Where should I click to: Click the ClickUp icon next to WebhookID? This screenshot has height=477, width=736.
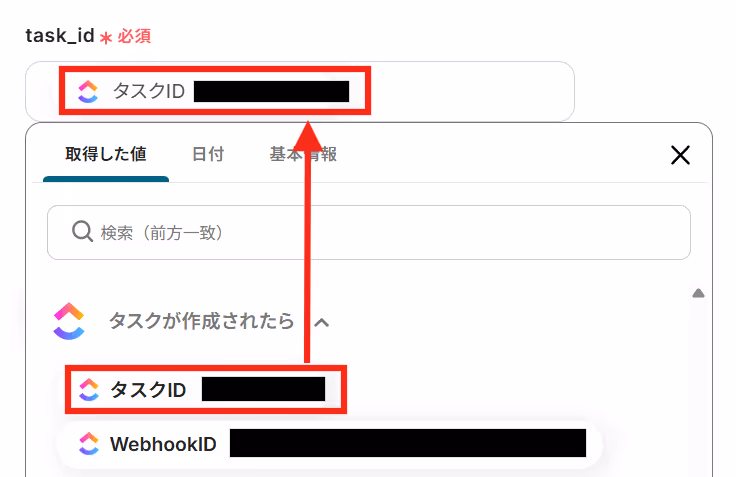point(89,444)
